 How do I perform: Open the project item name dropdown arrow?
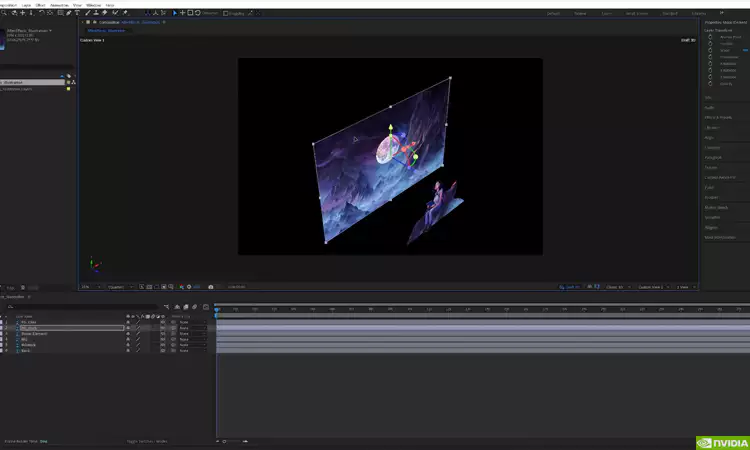(x=50, y=31)
